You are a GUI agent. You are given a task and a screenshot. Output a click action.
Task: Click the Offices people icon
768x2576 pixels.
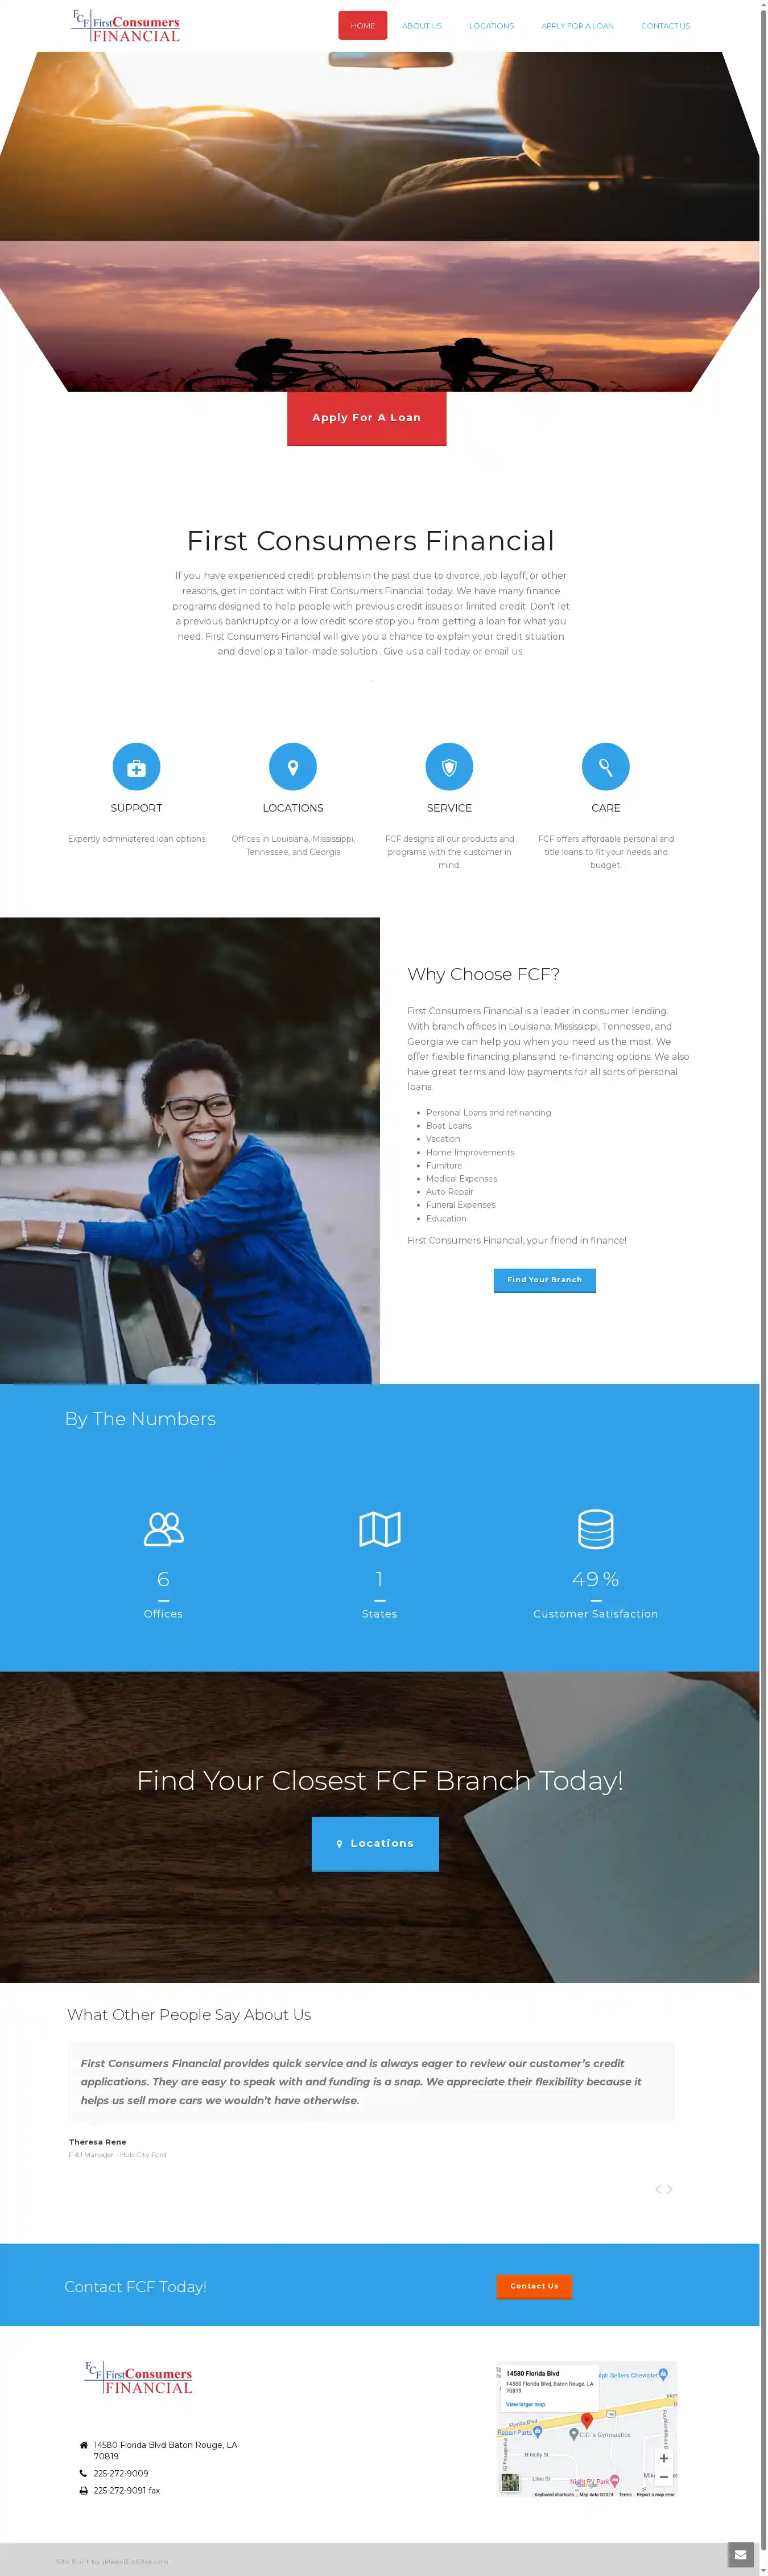click(x=163, y=1528)
